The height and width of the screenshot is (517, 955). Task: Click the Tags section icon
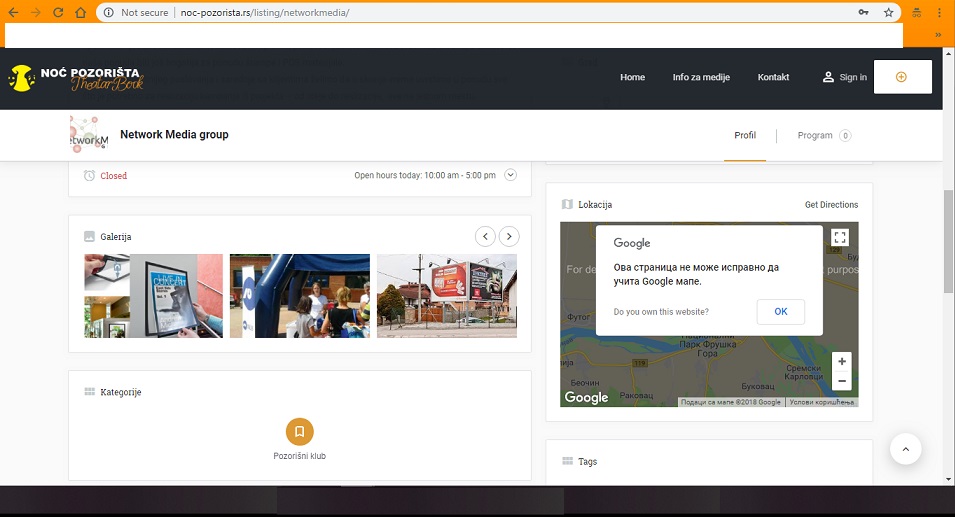tap(567, 461)
